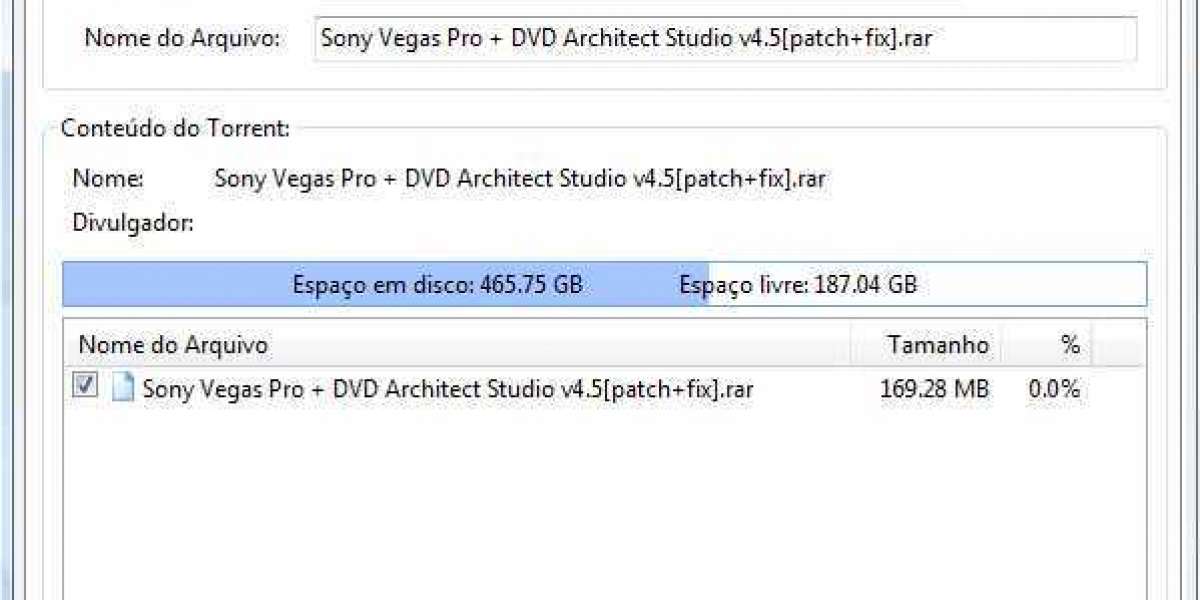The image size is (1200, 600).
Task: Click the Espaço em disco 465.75 GB bar
Action: (437, 285)
